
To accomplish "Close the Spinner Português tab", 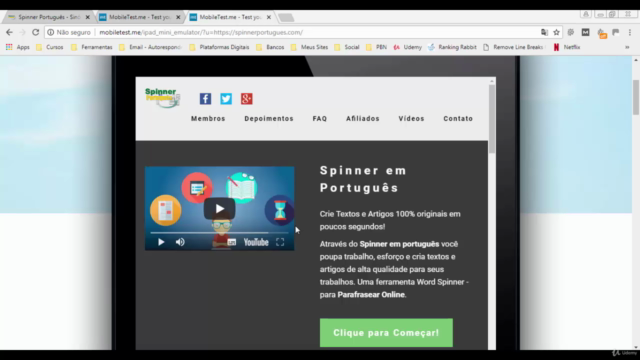I will 87,17.
